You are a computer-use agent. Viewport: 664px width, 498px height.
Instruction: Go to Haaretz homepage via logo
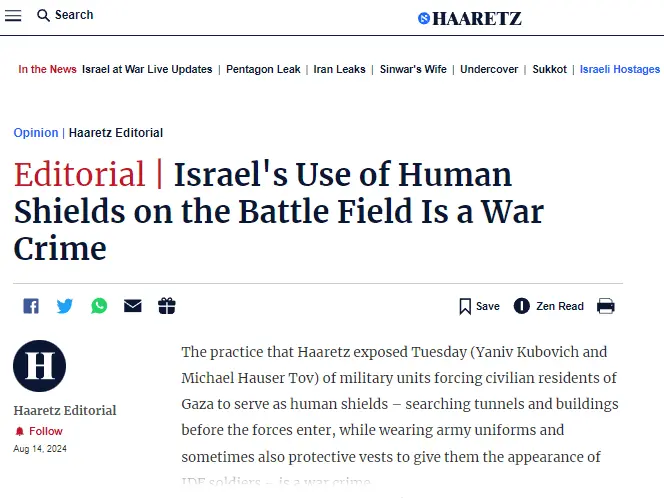(x=470, y=18)
